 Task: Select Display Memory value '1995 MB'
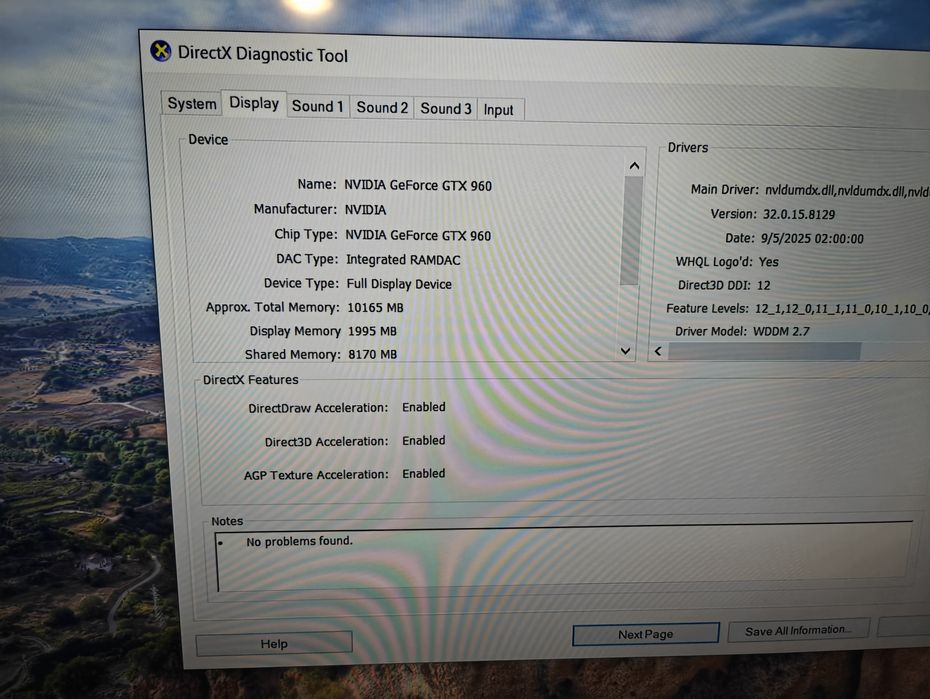[372, 331]
